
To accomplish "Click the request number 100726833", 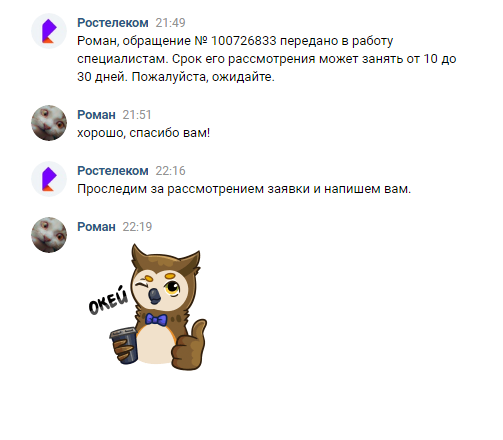I will (x=244, y=41).
